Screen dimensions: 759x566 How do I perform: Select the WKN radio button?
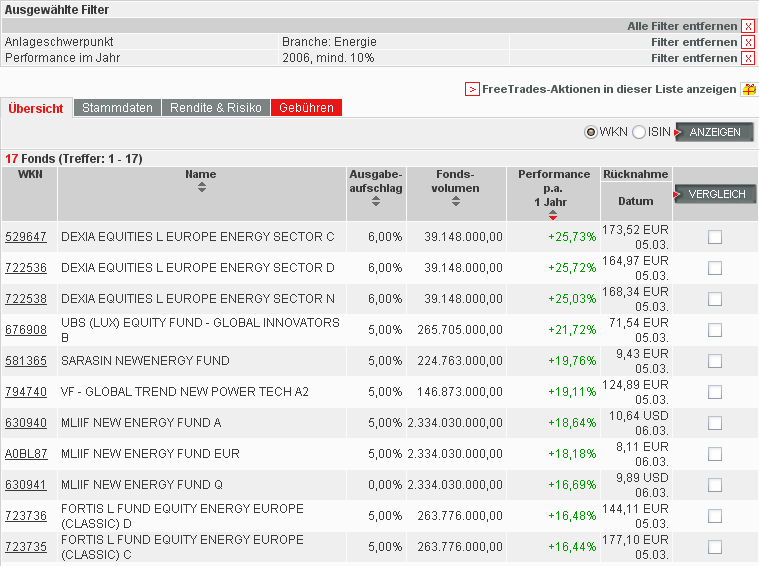591,132
